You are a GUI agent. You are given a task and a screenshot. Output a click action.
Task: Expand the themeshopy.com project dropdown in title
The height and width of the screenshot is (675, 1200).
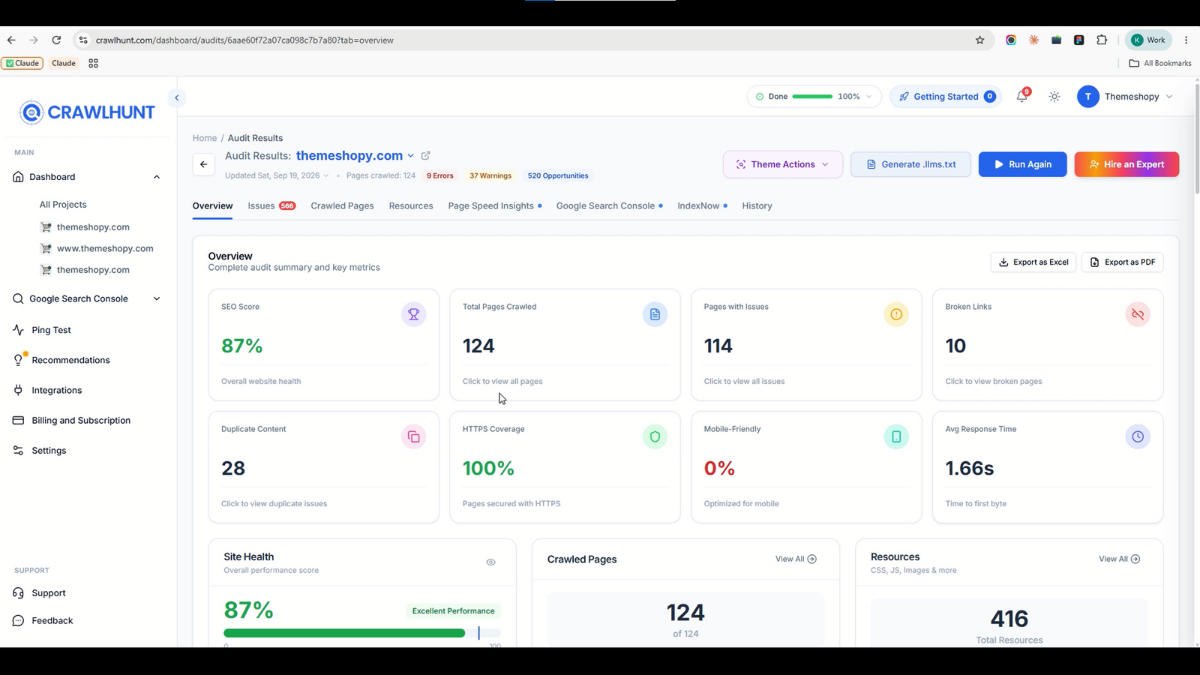pyautogui.click(x=410, y=156)
